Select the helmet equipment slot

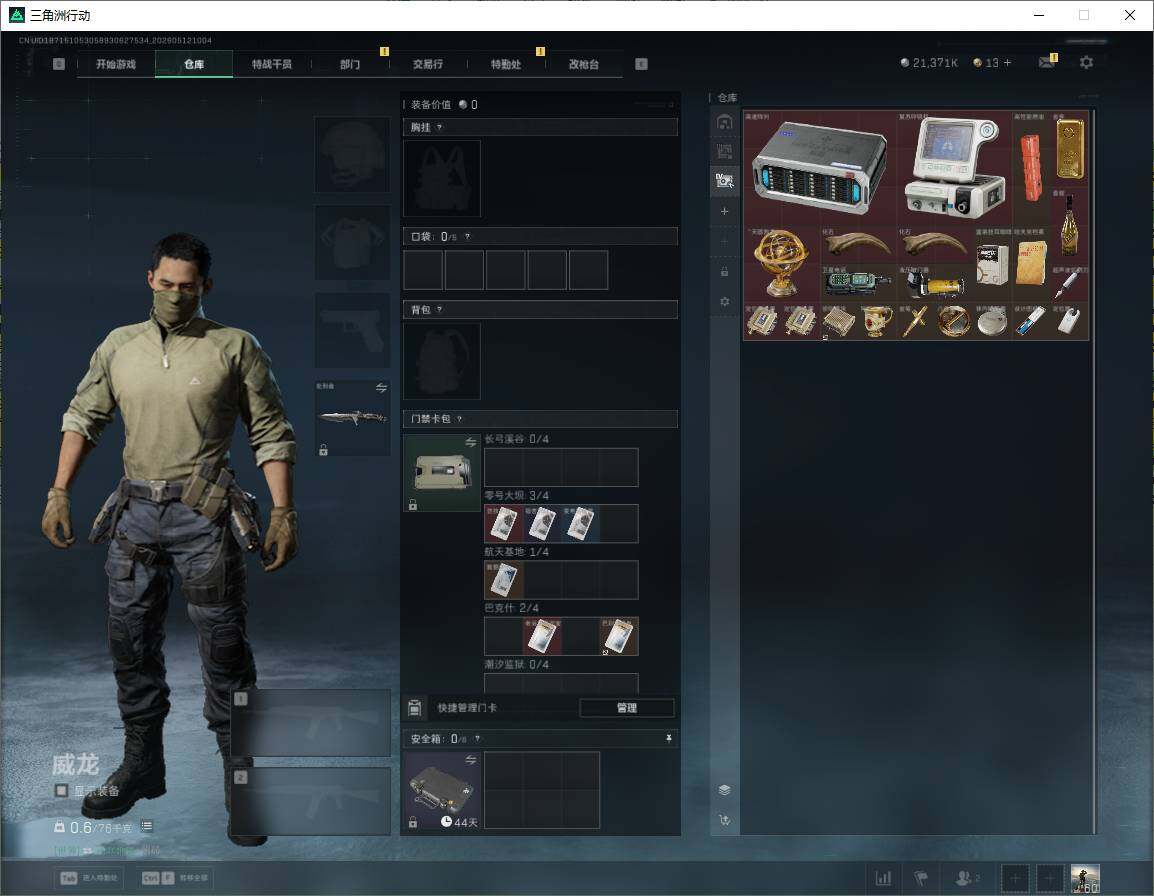pyautogui.click(x=353, y=155)
